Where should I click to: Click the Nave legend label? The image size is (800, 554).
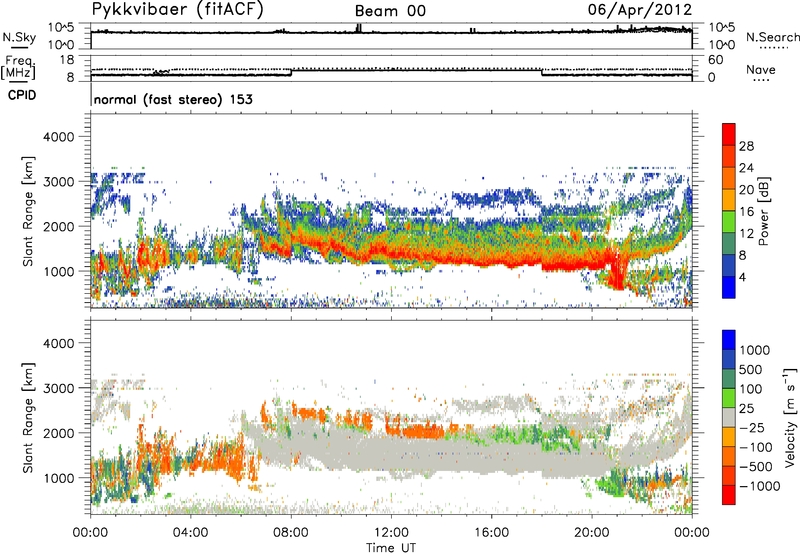click(761, 69)
